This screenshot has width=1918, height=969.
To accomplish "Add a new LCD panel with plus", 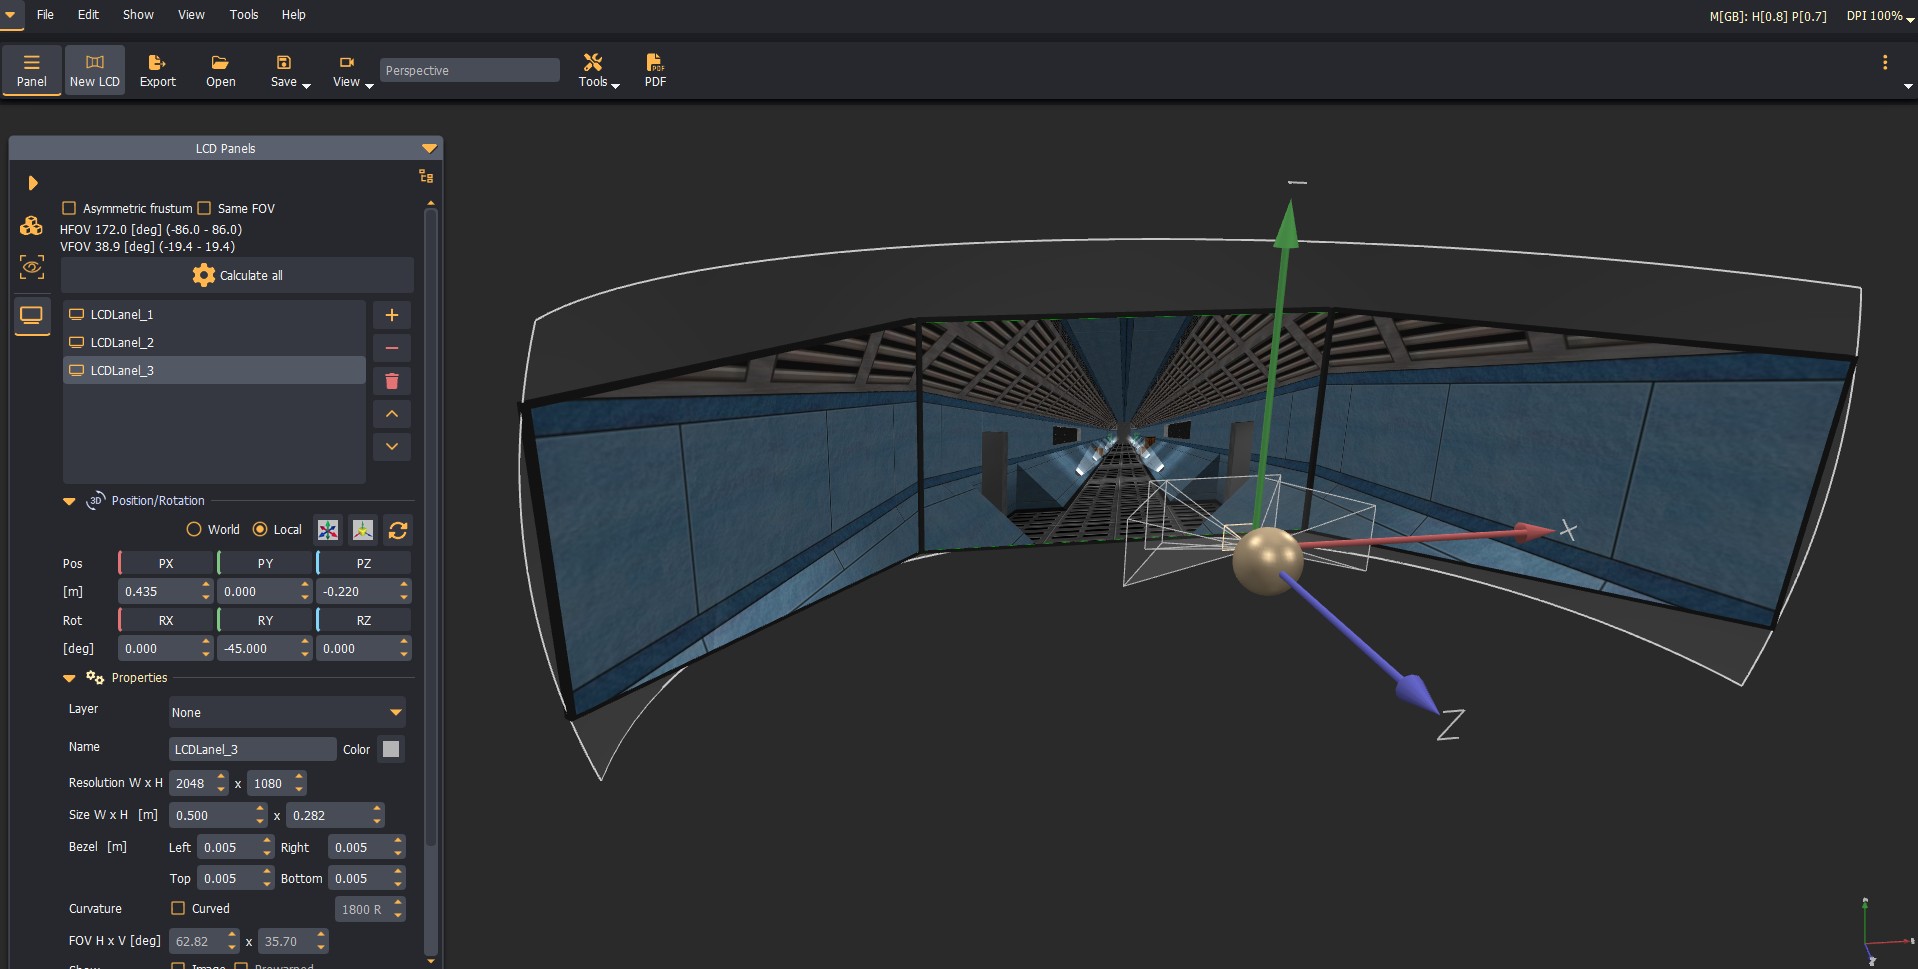I will point(392,315).
